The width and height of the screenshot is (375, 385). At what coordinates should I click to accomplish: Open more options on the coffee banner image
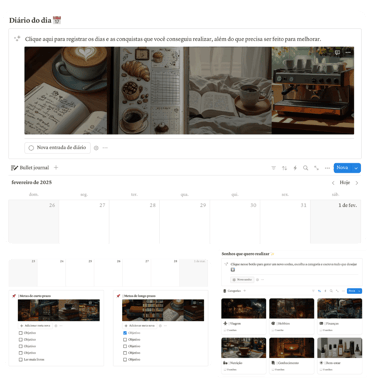pos(348,52)
